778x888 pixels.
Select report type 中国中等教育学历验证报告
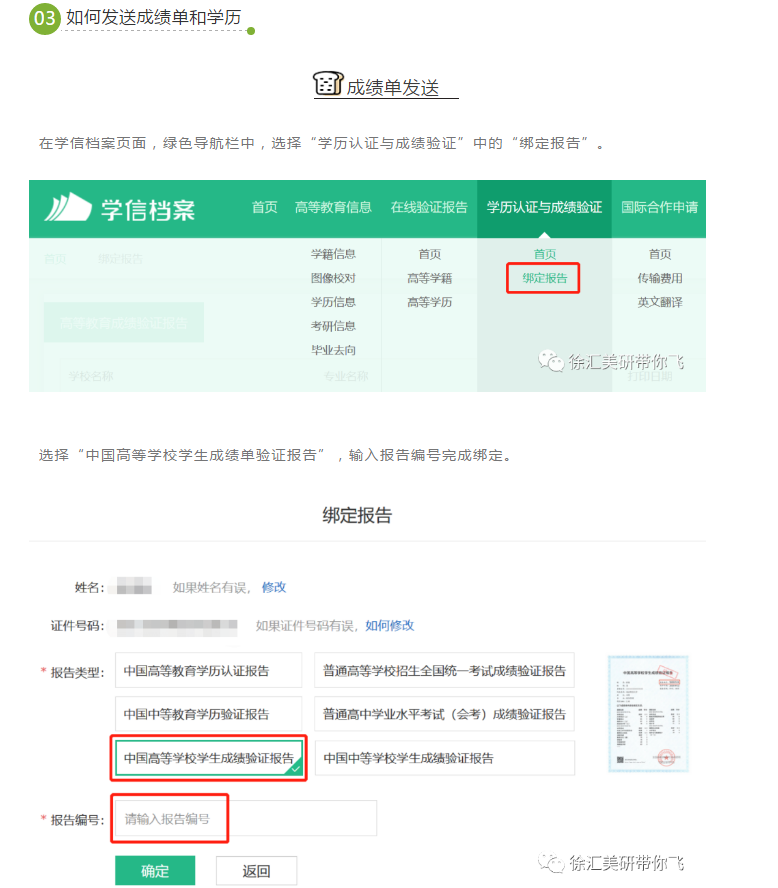pos(208,714)
